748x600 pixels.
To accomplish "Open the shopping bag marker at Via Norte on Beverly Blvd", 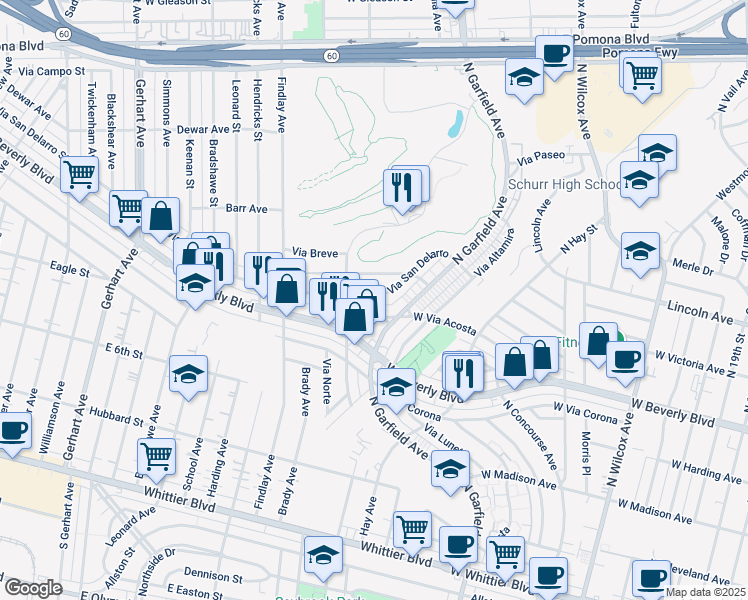I will (354, 320).
